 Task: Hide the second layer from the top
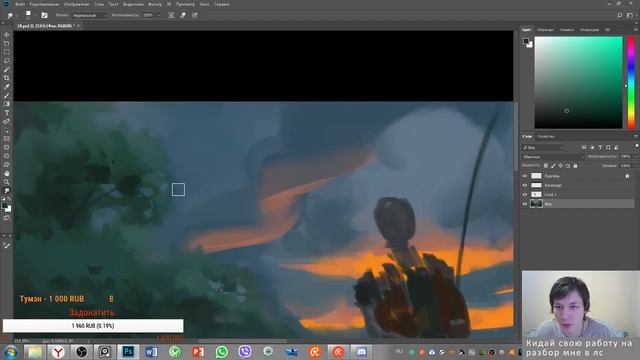(525, 185)
